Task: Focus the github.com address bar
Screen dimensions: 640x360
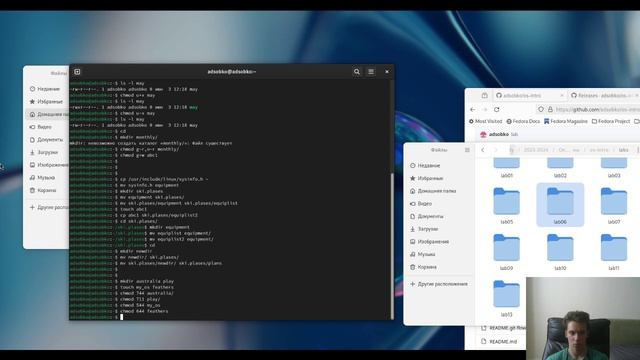Action: [x=598, y=109]
